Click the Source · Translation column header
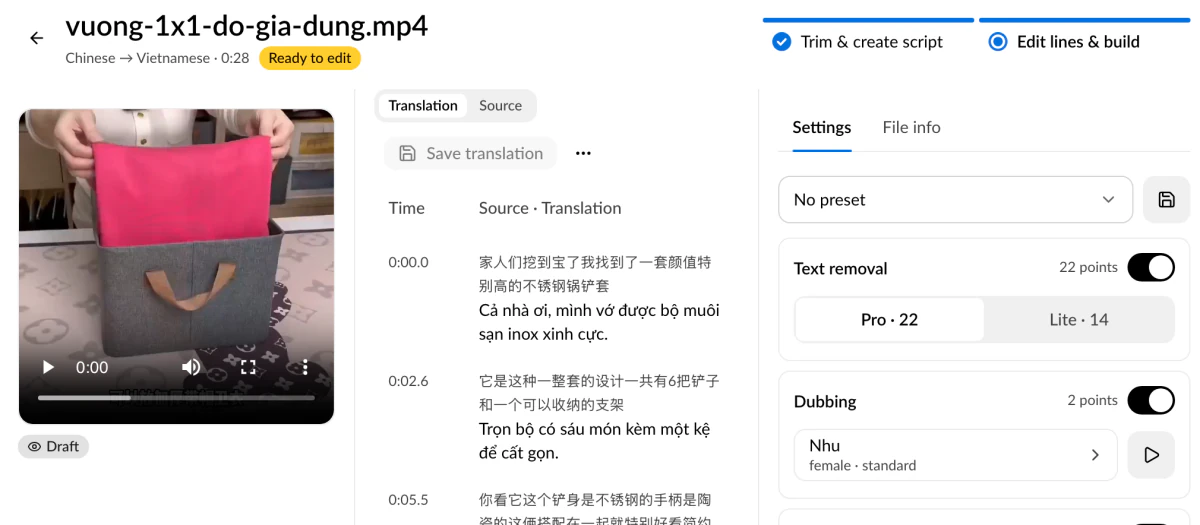This screenshot has height=525, width=1200. coord(550,208)
